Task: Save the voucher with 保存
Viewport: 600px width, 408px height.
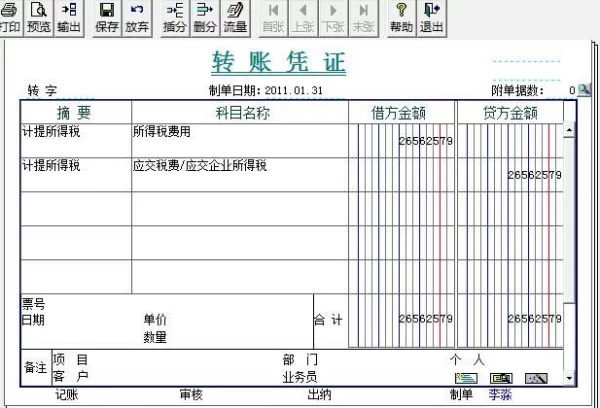Action: point(106,17)
